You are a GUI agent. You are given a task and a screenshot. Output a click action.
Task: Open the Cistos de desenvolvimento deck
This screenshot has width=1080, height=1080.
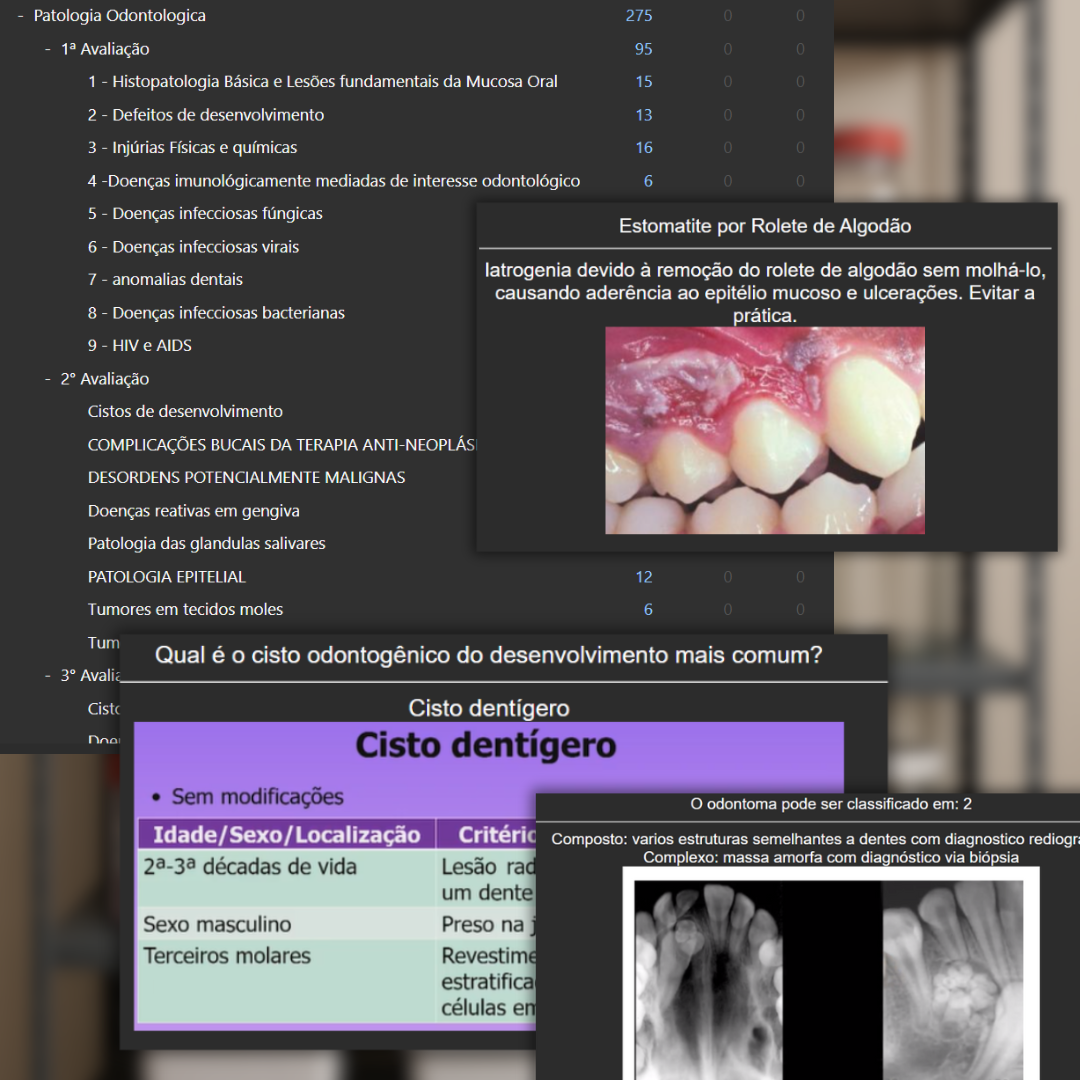[184, 411]
